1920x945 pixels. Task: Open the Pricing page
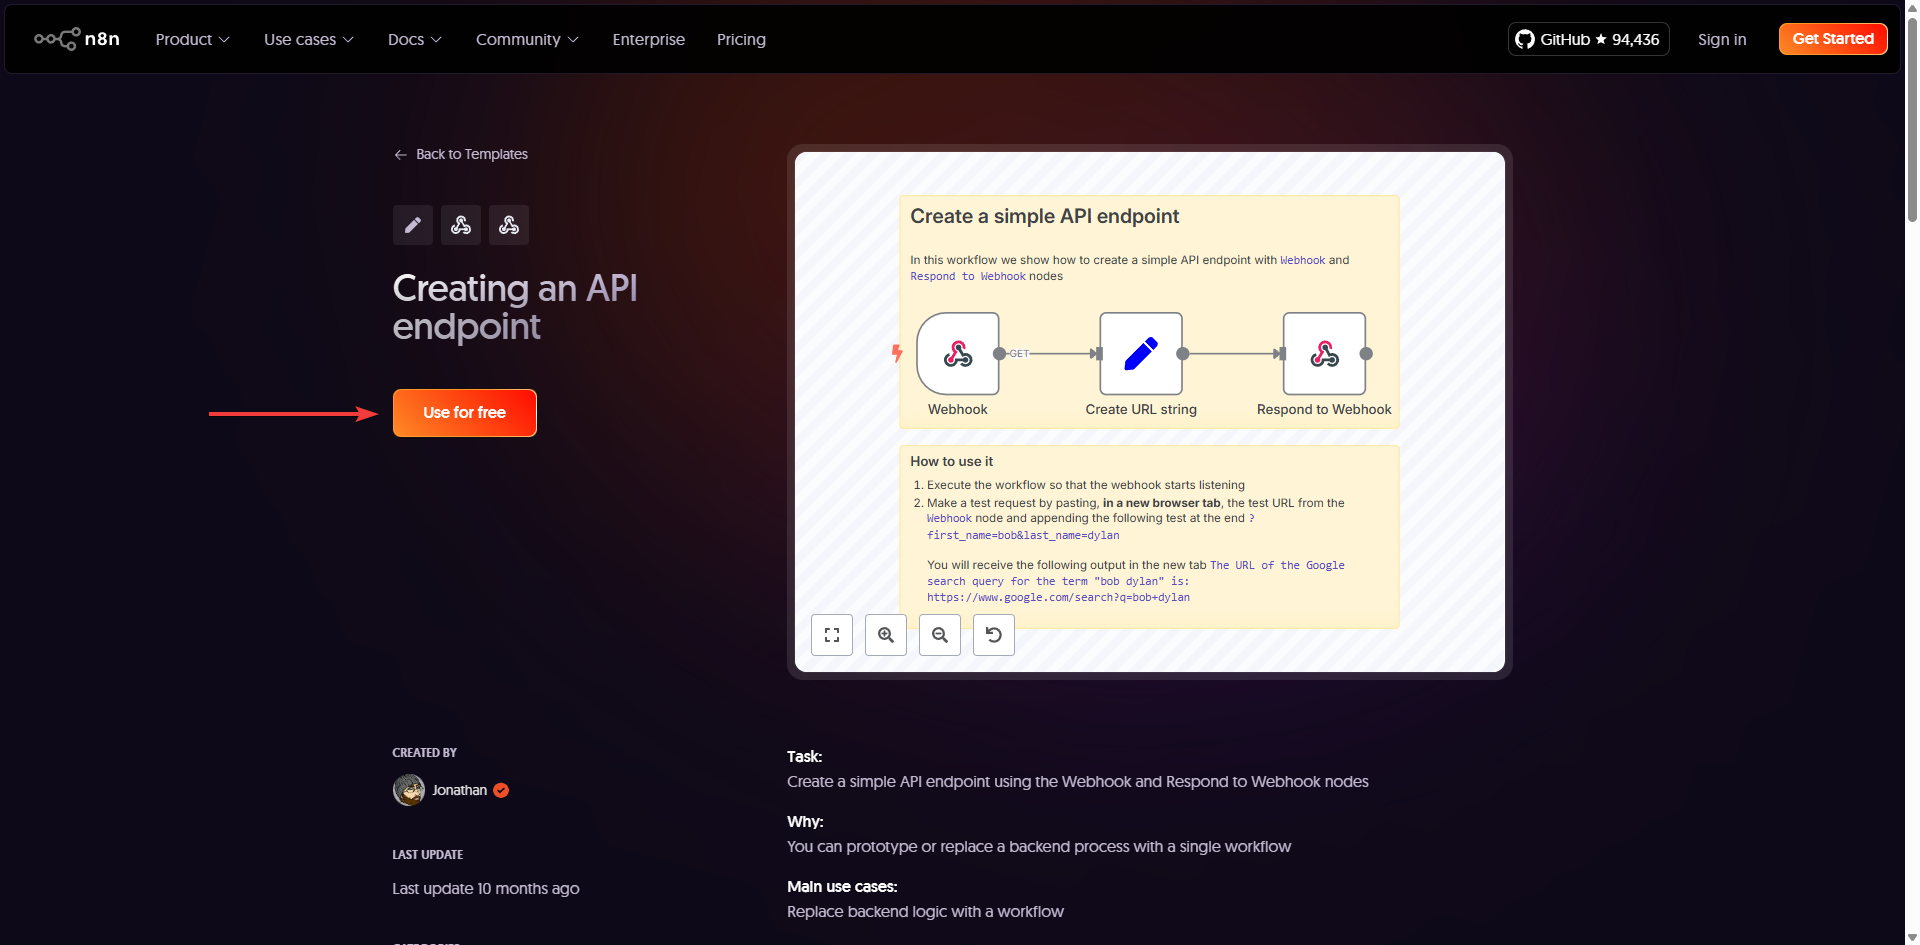pyautogui.click(x=741, y=39)
